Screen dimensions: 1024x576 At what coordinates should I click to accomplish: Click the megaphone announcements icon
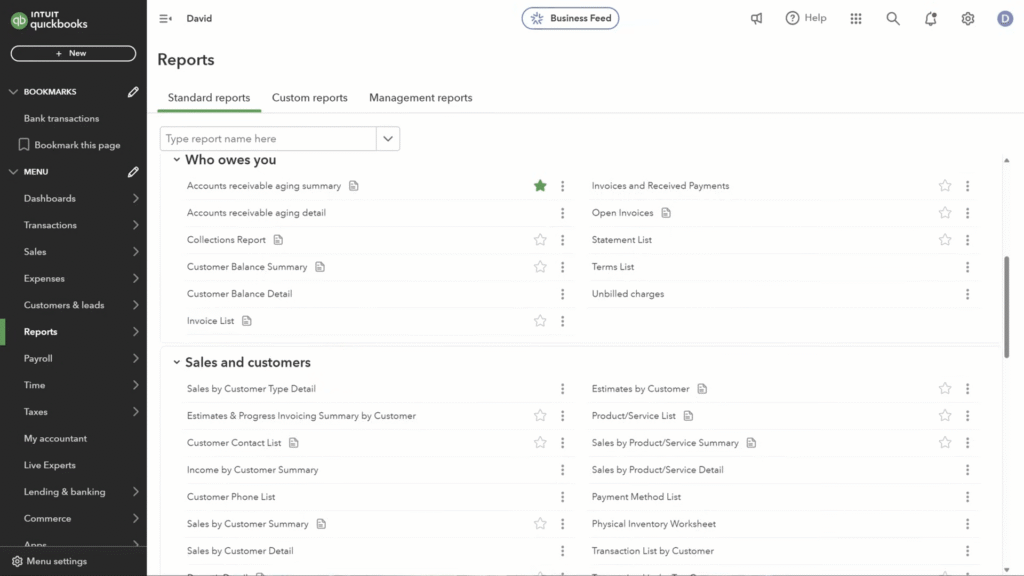[757, 19]
